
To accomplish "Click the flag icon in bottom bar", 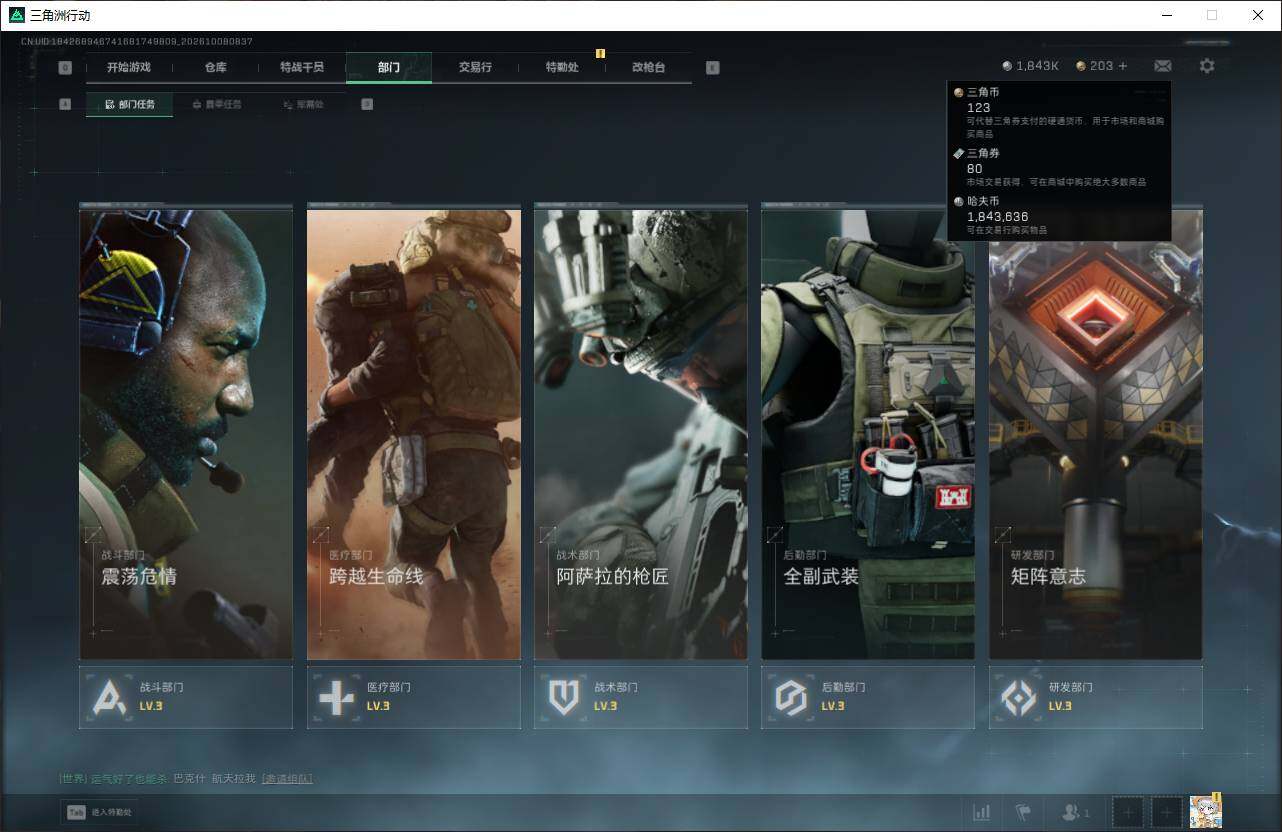I will [1023, 812].
